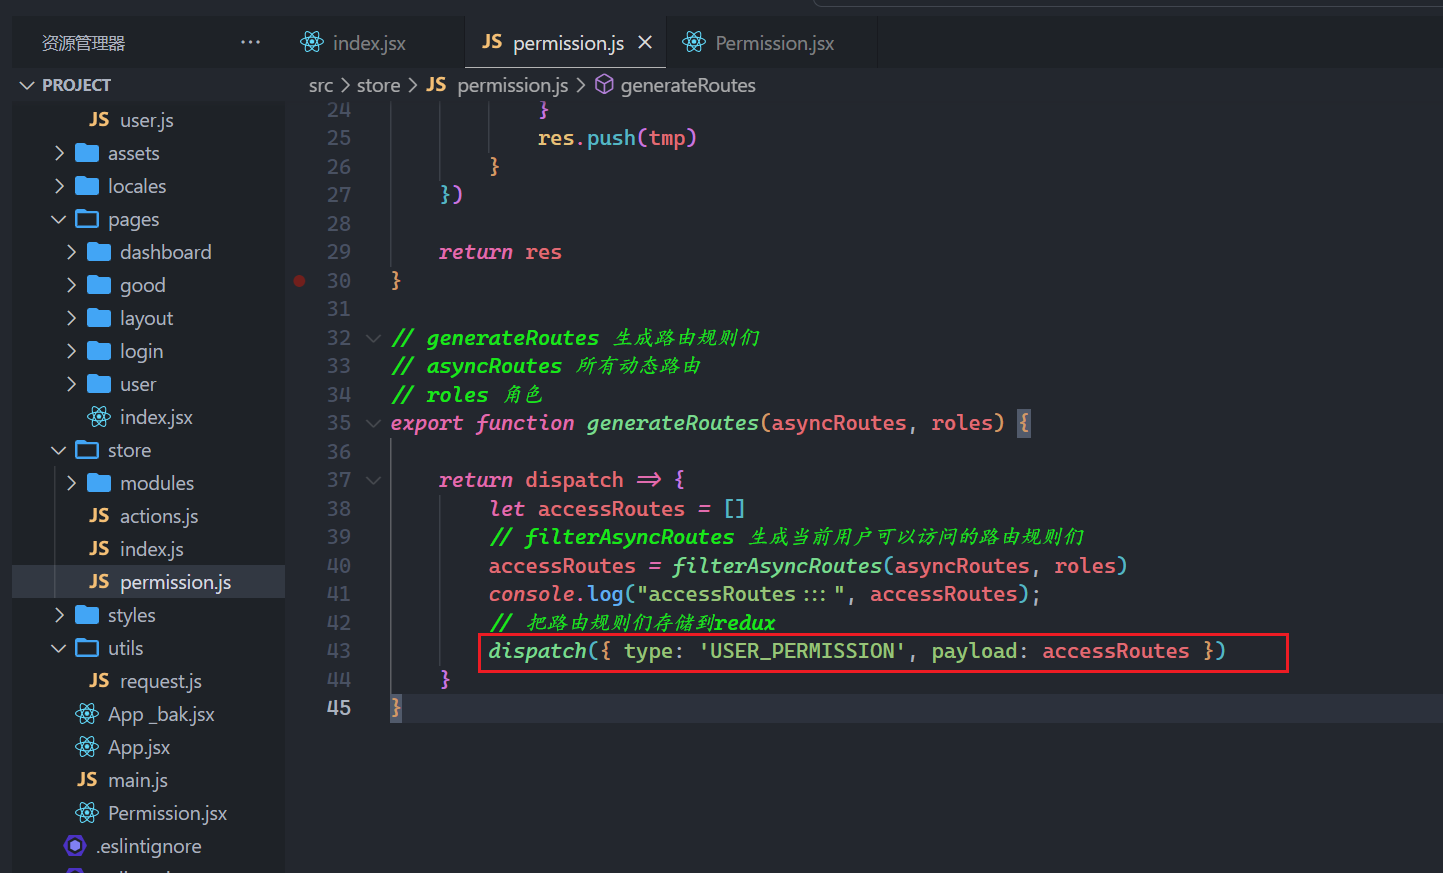This screenshot has height=873, width=1443.
Task: Expand the layout folder chevron
Action: 71,318
